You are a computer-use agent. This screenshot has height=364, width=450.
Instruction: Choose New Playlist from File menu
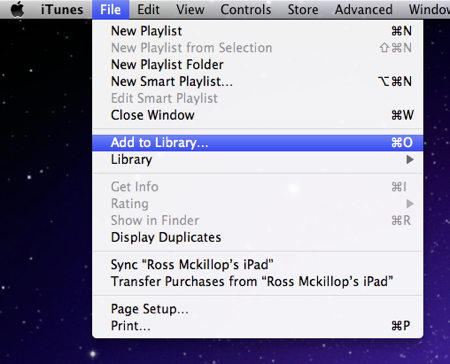257,31
